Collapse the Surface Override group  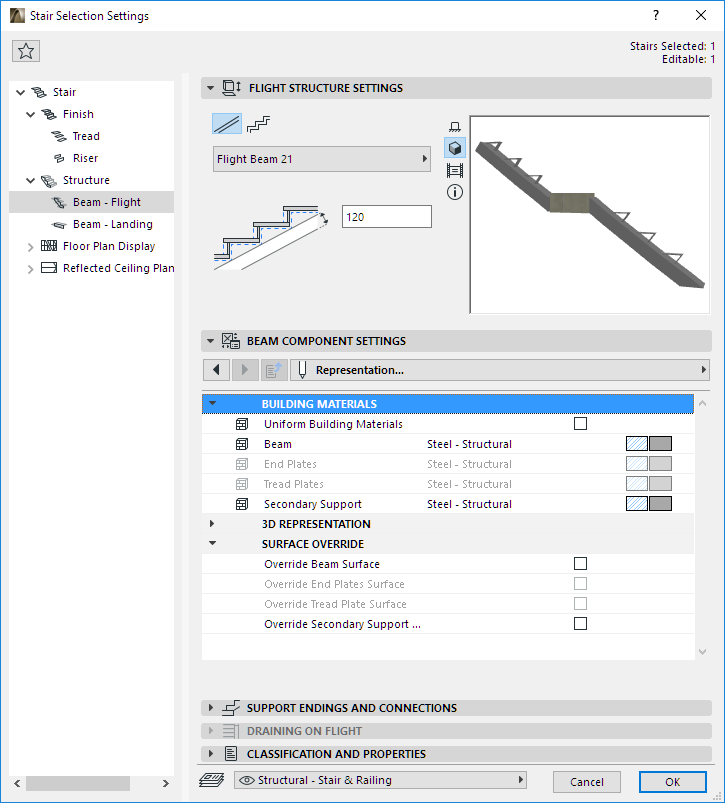coord(212,543)
